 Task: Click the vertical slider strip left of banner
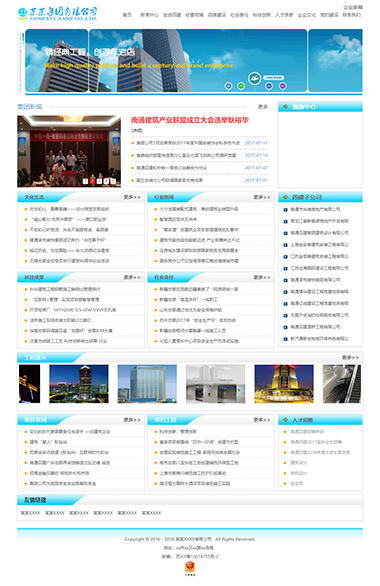pyautogui.click(x=21, y=61)
